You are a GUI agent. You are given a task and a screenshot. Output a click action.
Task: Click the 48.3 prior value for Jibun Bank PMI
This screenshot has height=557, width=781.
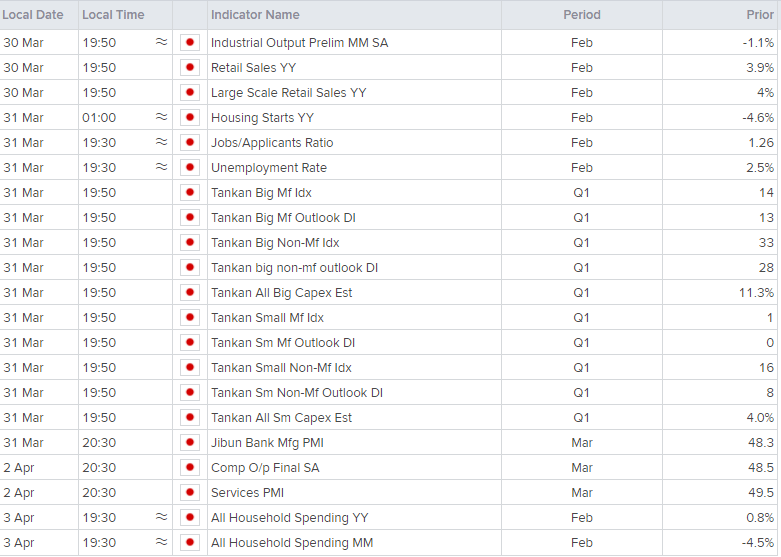click(x=761, y=443)
